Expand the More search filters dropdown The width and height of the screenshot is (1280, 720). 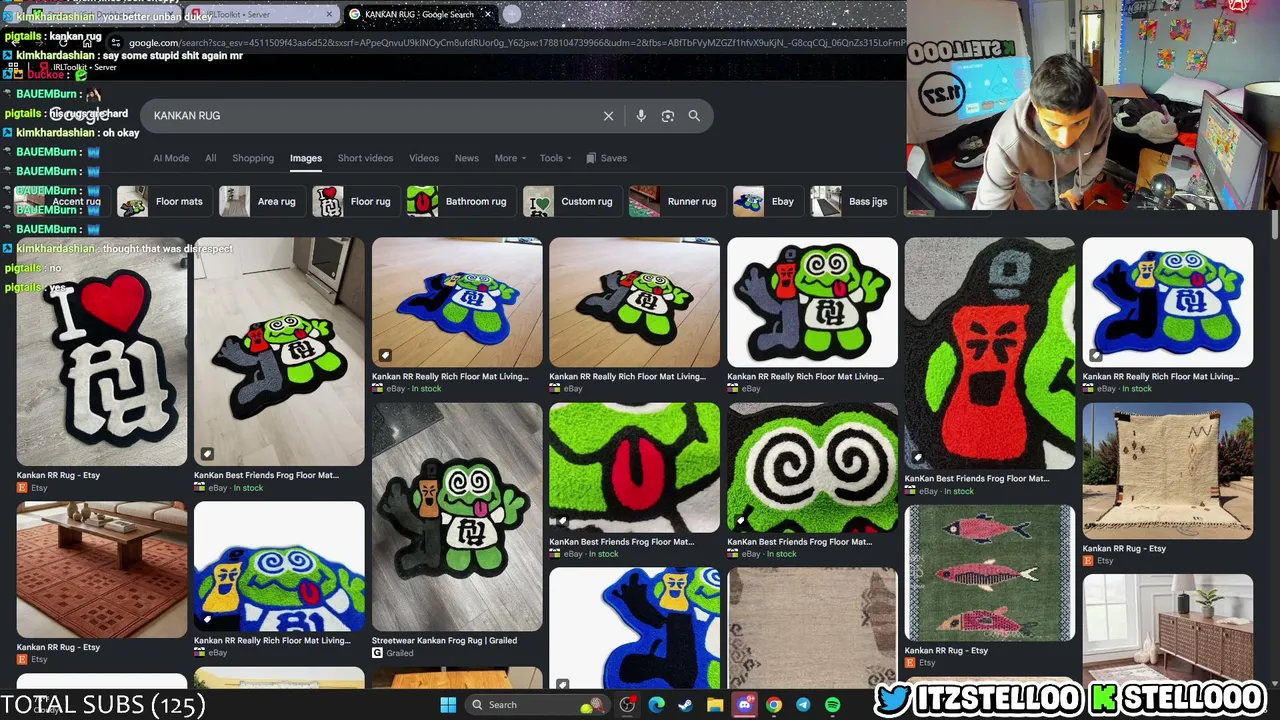point(510,158)
